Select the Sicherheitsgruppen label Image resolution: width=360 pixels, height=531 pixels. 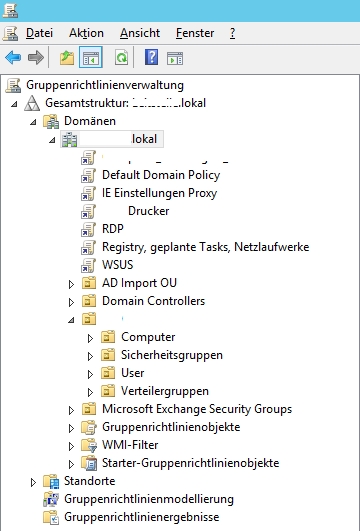pos(172,355)
